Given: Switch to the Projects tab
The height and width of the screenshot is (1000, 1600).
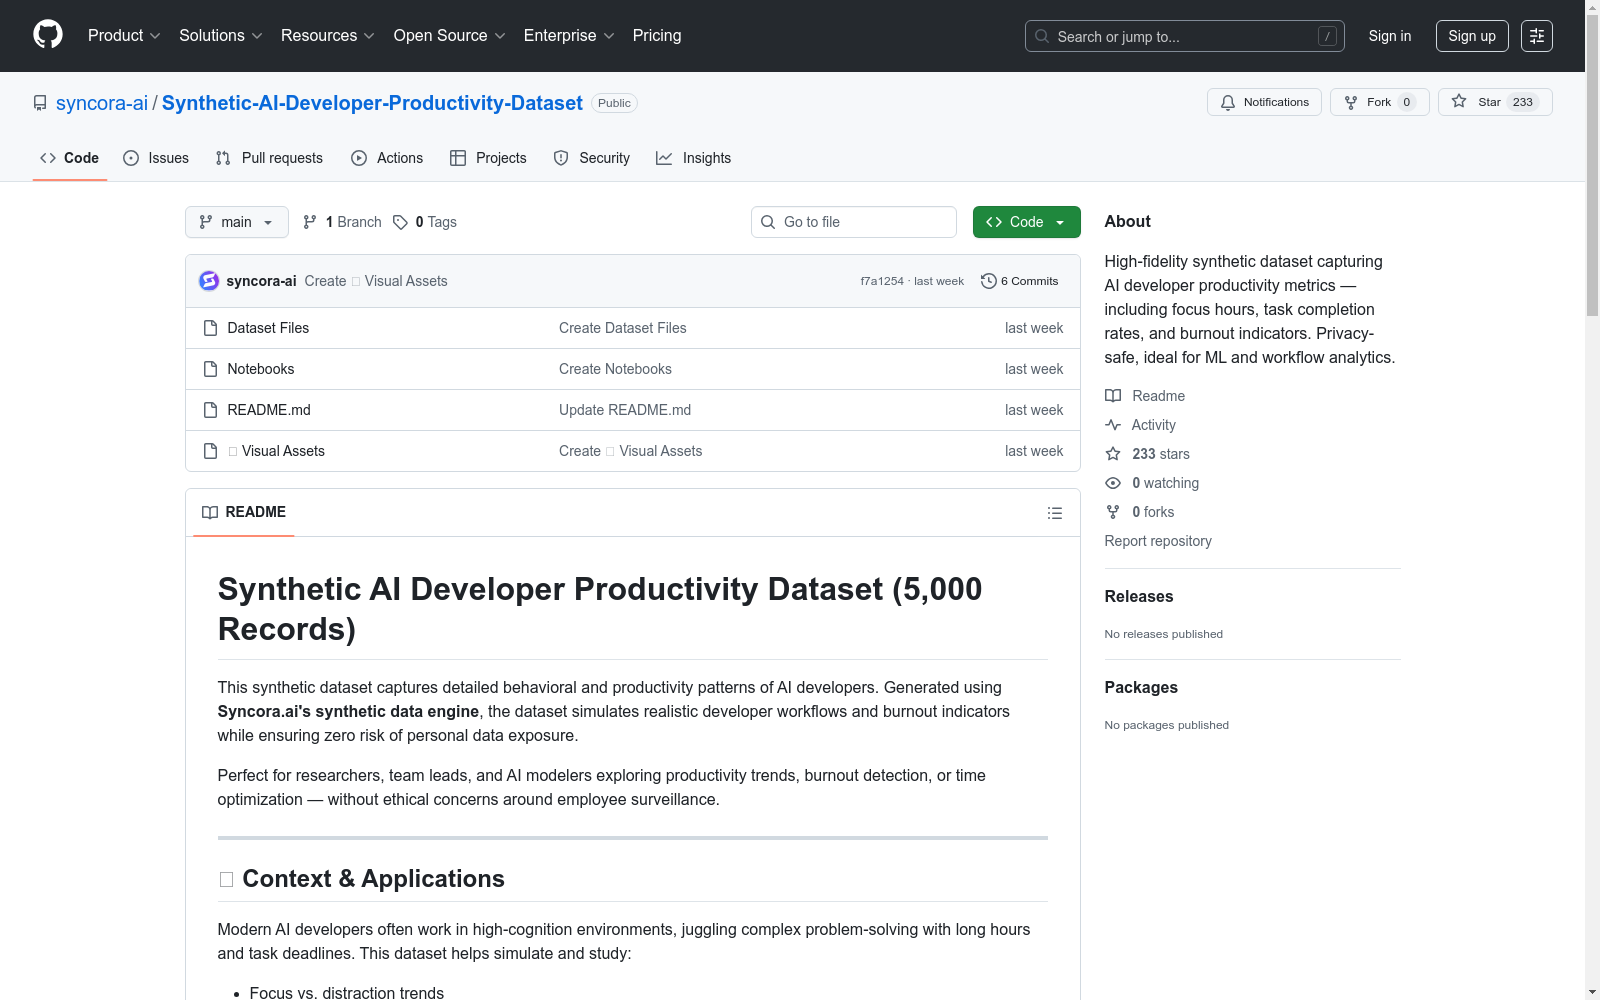Looking at the screenshot, I should [488, 158].
